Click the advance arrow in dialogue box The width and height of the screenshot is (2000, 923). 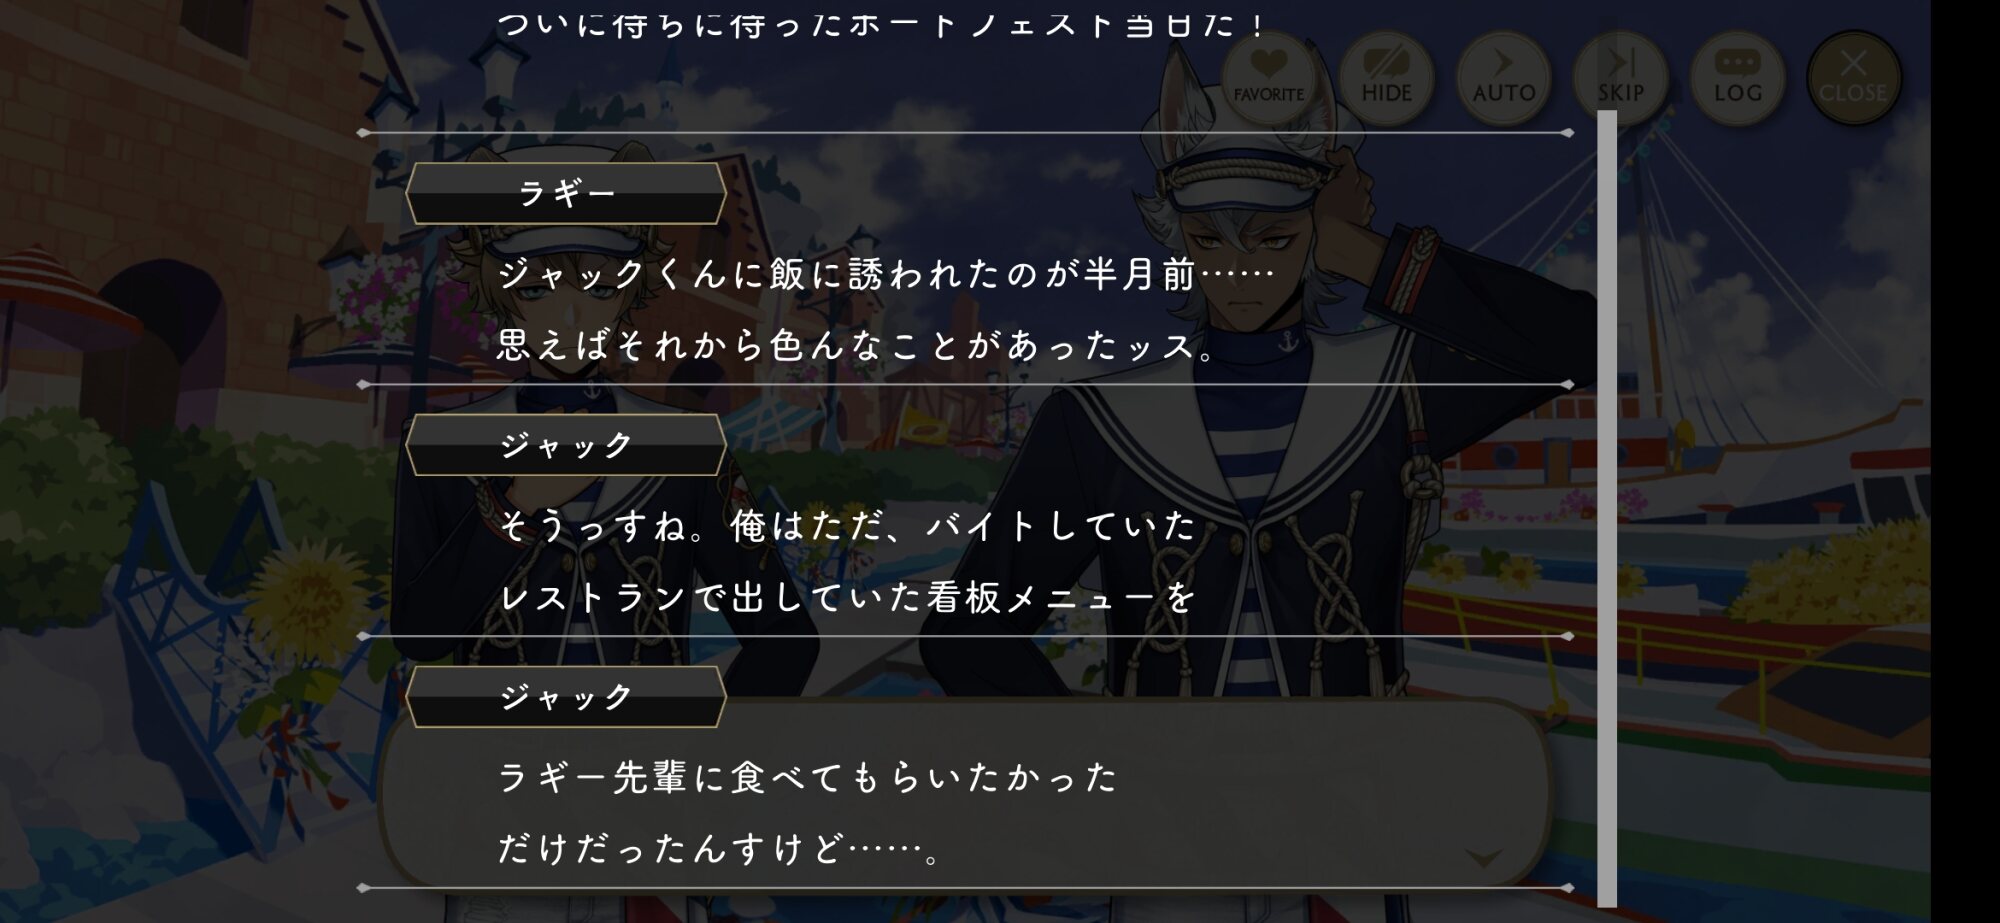coord(1484,858)
